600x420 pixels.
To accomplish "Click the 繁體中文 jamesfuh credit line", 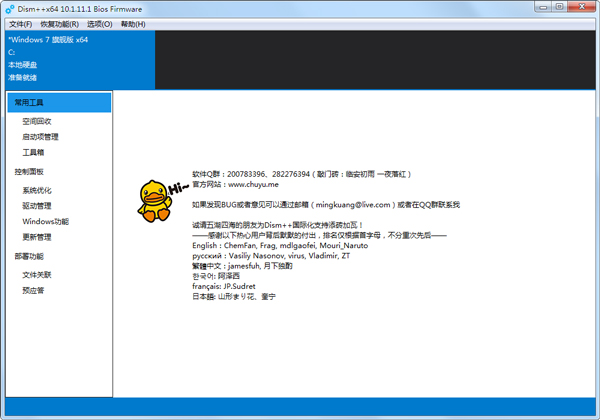I will pos(242,266).
